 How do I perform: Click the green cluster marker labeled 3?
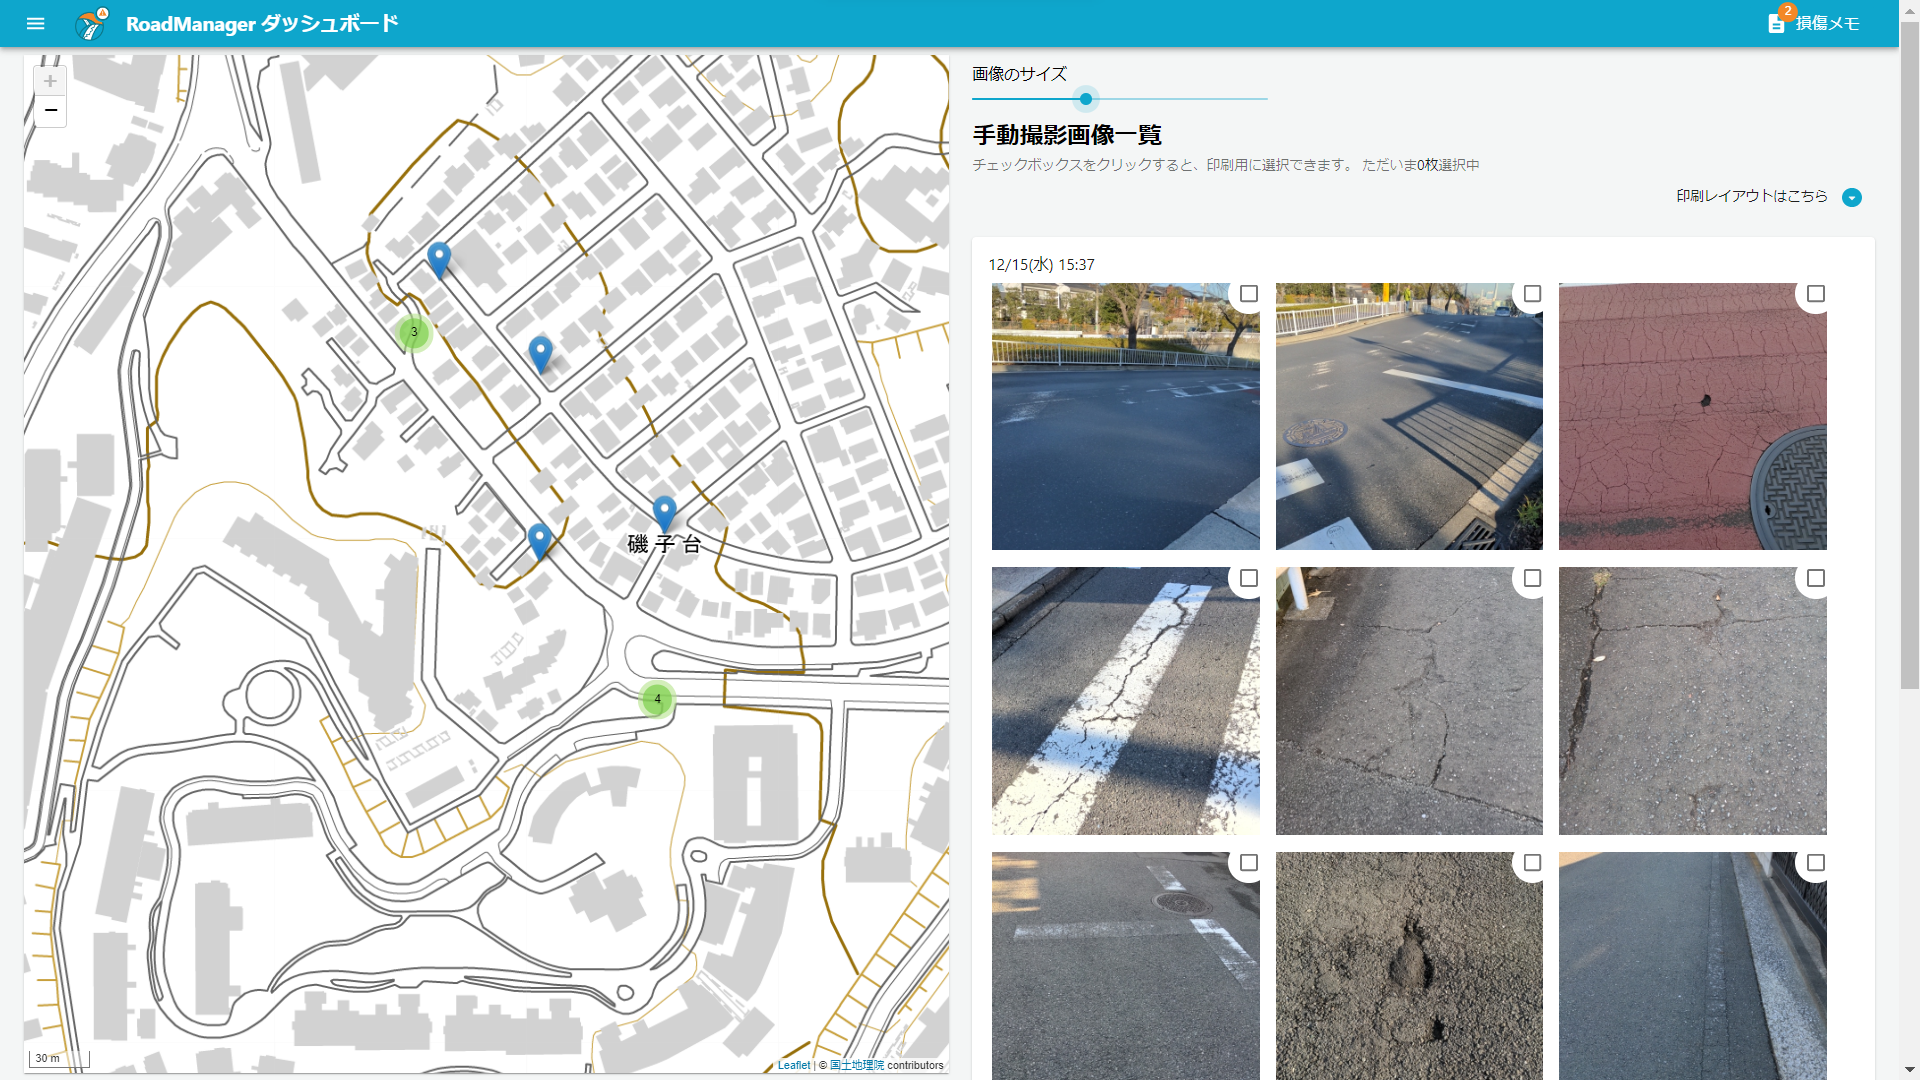point(414,332)
